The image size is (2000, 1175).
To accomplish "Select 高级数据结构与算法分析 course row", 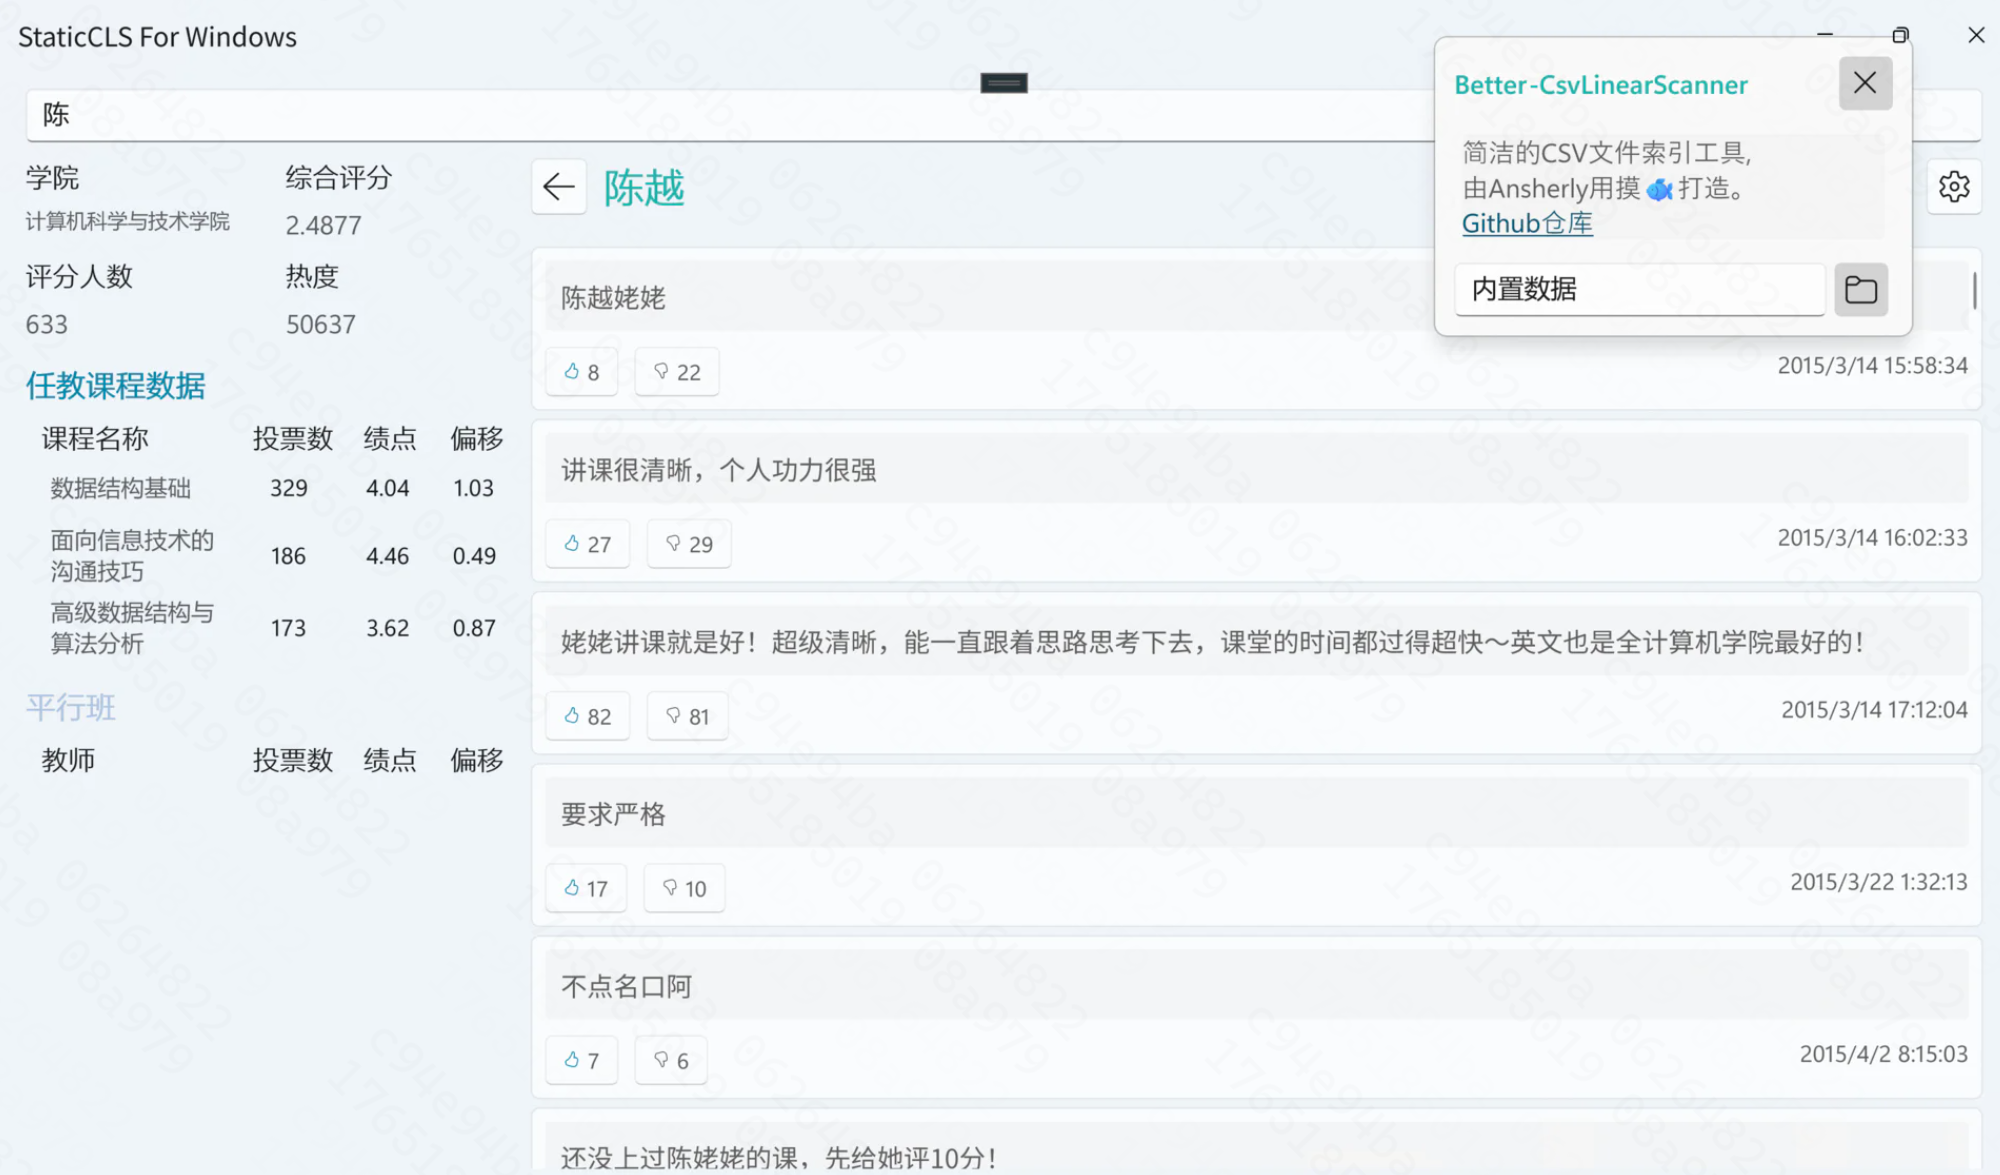I will (x=132, y=628).
